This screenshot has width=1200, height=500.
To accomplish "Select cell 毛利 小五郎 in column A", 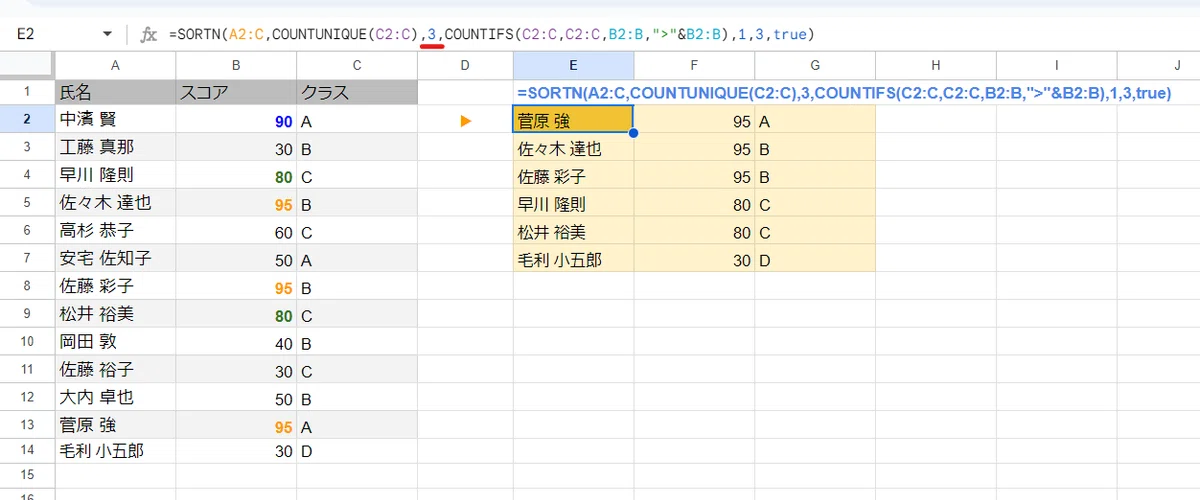I will [115, 452].
